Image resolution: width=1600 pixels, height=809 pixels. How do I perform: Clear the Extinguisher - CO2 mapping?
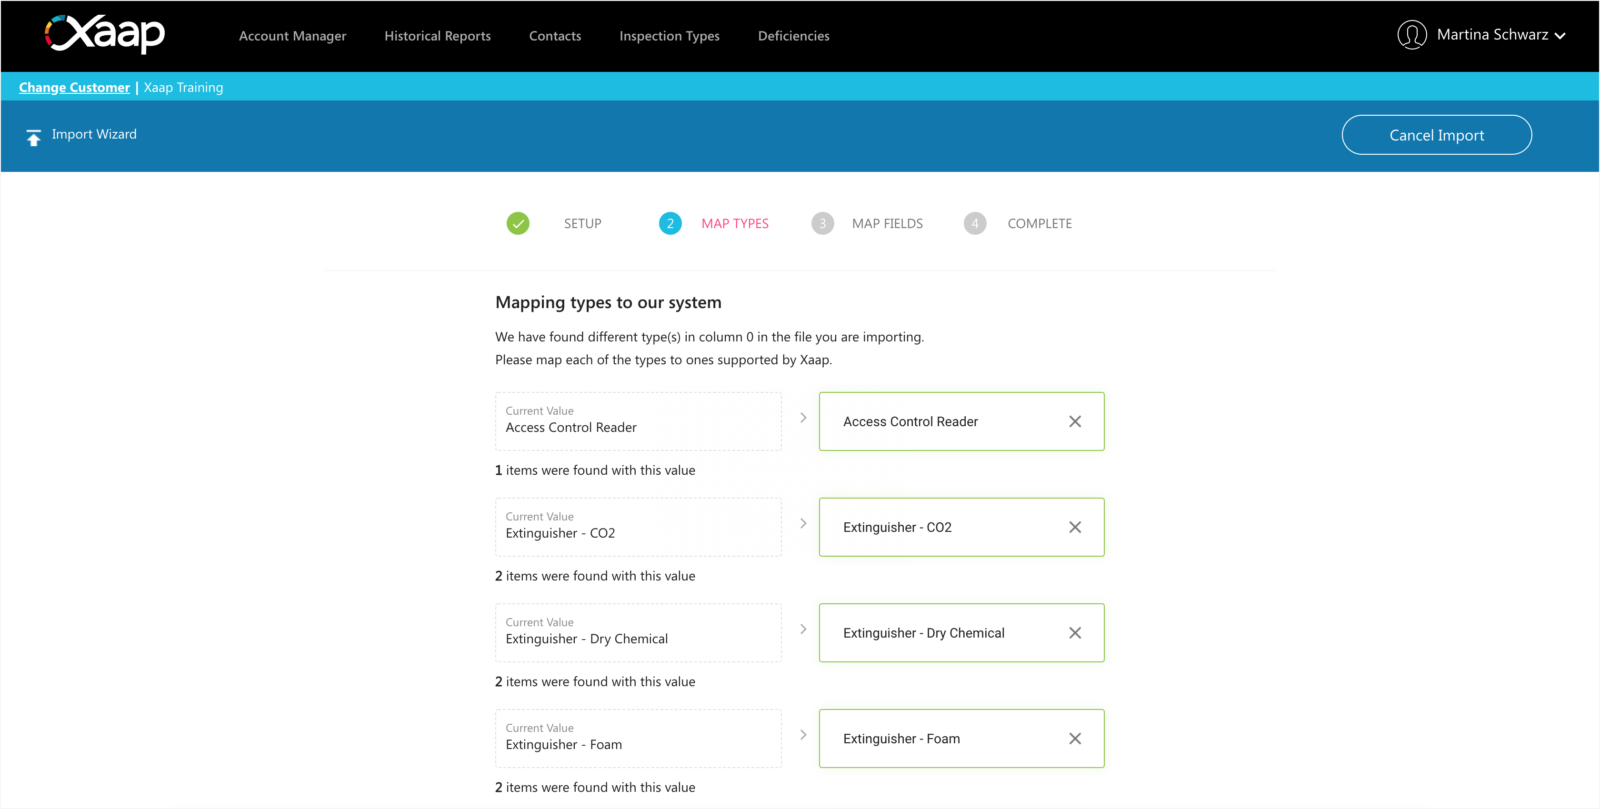1074,528
